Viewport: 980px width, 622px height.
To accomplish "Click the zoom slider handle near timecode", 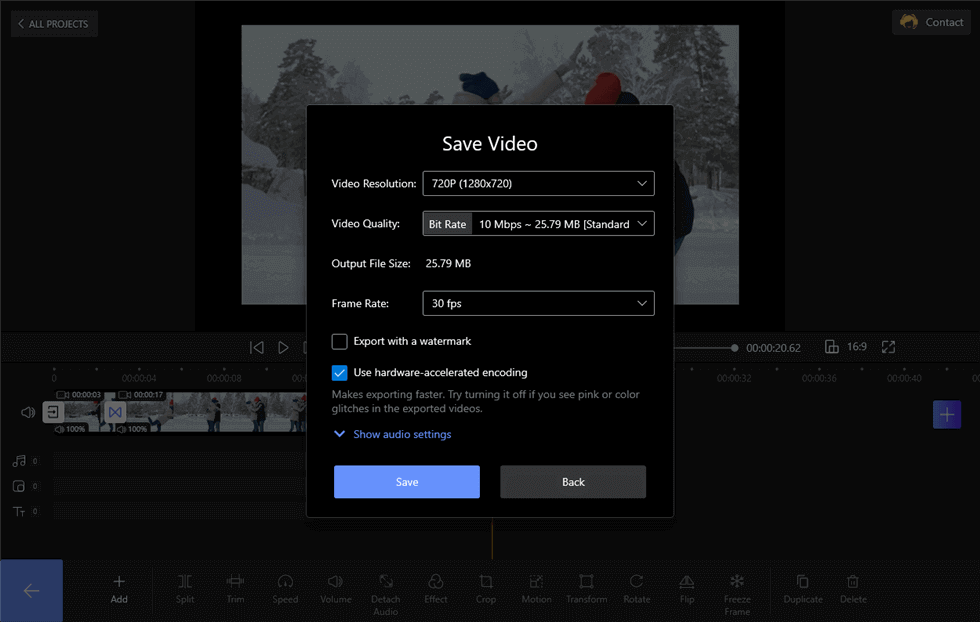I will 734,348.
